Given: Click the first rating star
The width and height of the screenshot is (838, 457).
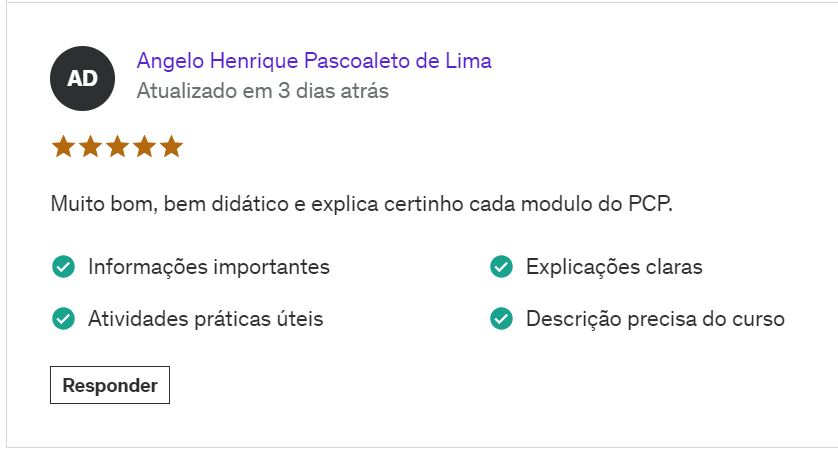Looking at the screenshot, I should pos(64,146).
